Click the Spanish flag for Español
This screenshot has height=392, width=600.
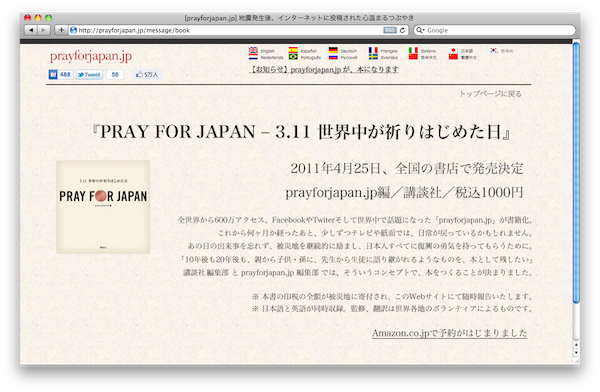(x=293, y=51)
